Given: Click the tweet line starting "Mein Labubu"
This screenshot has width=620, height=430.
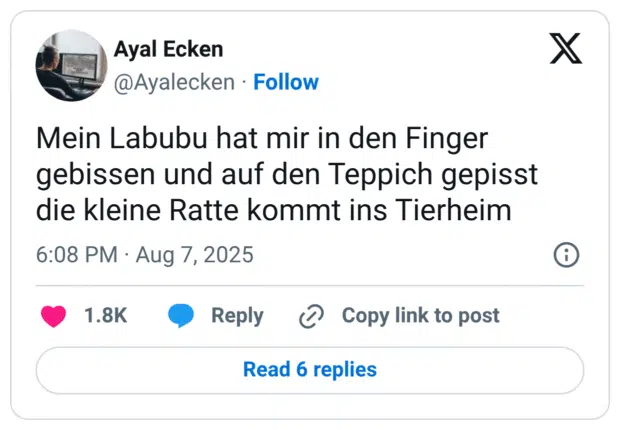Looking at the screenshot, I should point(260,137).
